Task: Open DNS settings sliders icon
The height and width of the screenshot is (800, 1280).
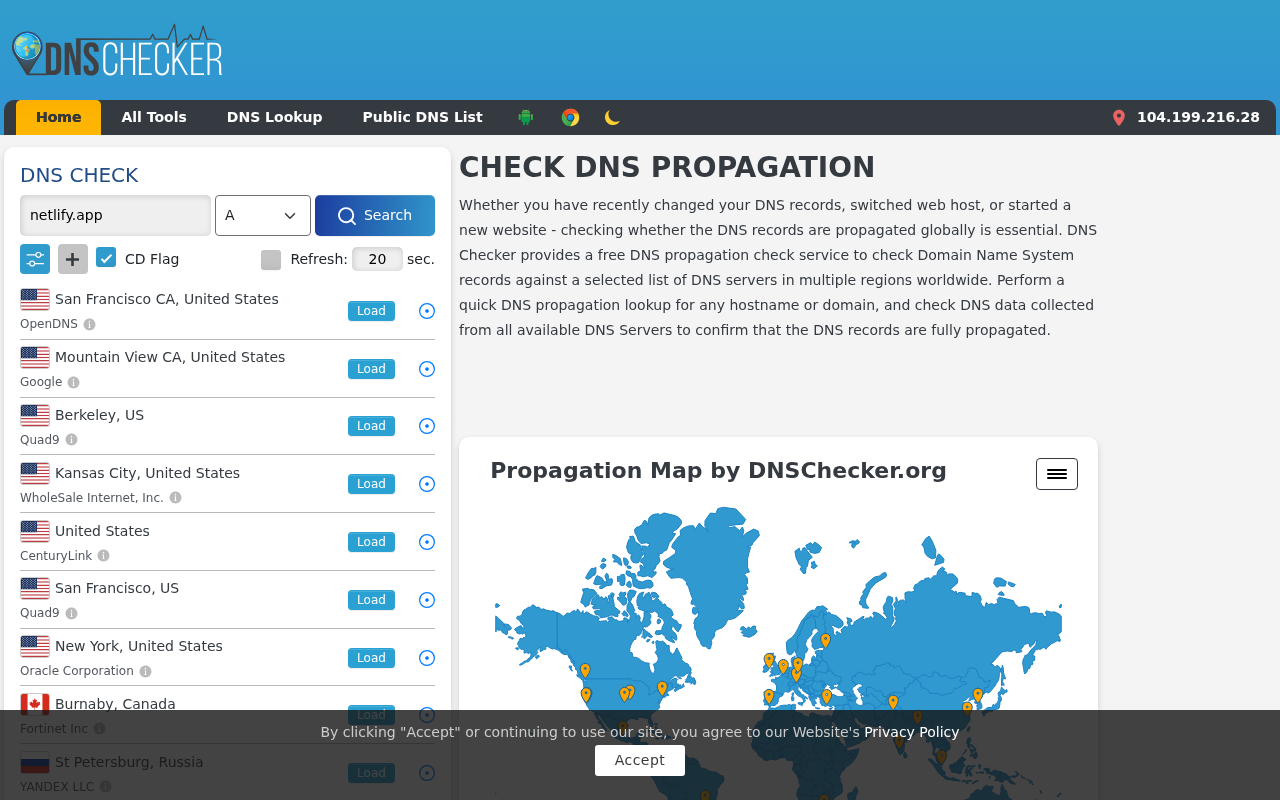Action: [x=35, y=259]
